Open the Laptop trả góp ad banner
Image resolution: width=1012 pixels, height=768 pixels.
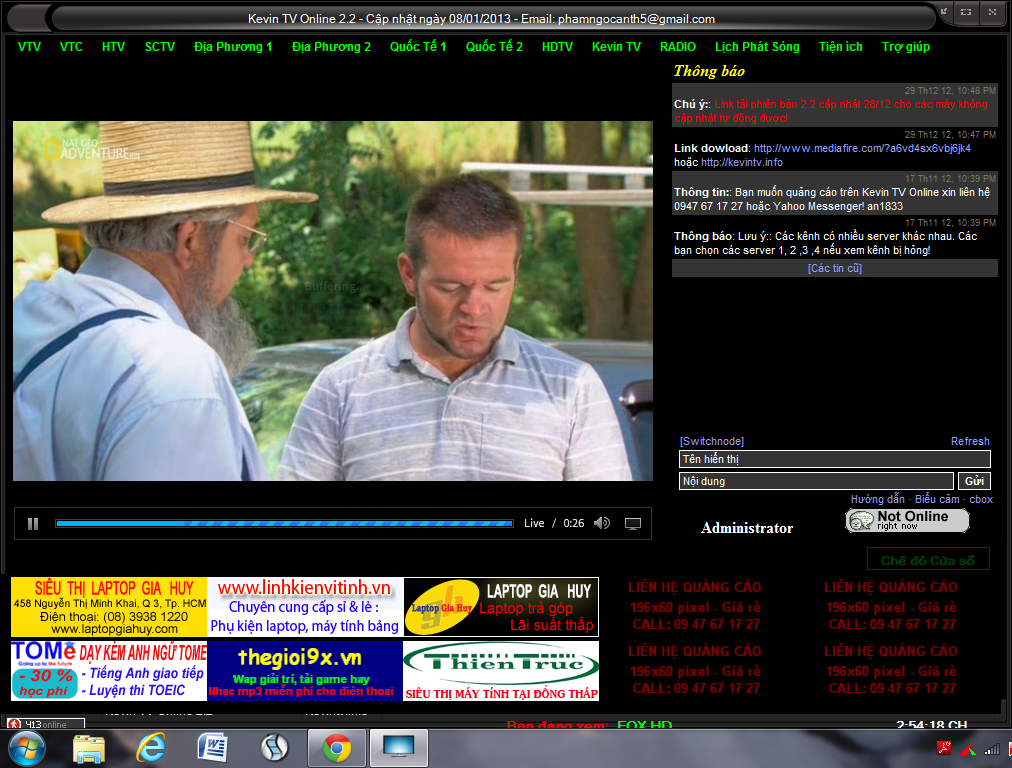[501, 607]
